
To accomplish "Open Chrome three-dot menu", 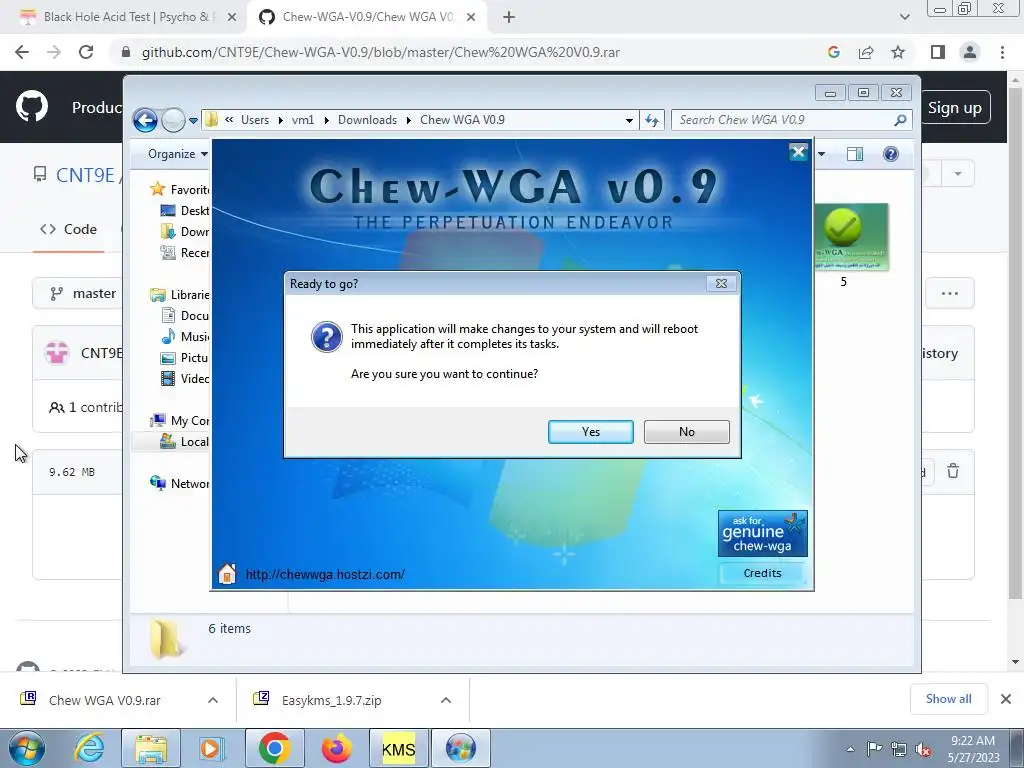I will 1002,52.
